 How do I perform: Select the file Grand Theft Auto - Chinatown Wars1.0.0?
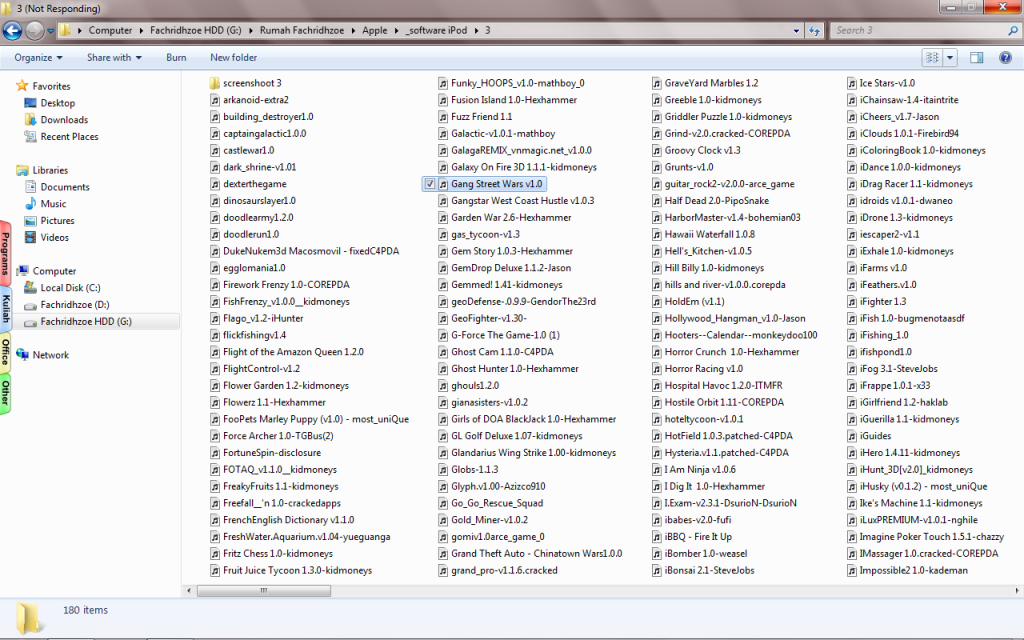pos(537,553)
